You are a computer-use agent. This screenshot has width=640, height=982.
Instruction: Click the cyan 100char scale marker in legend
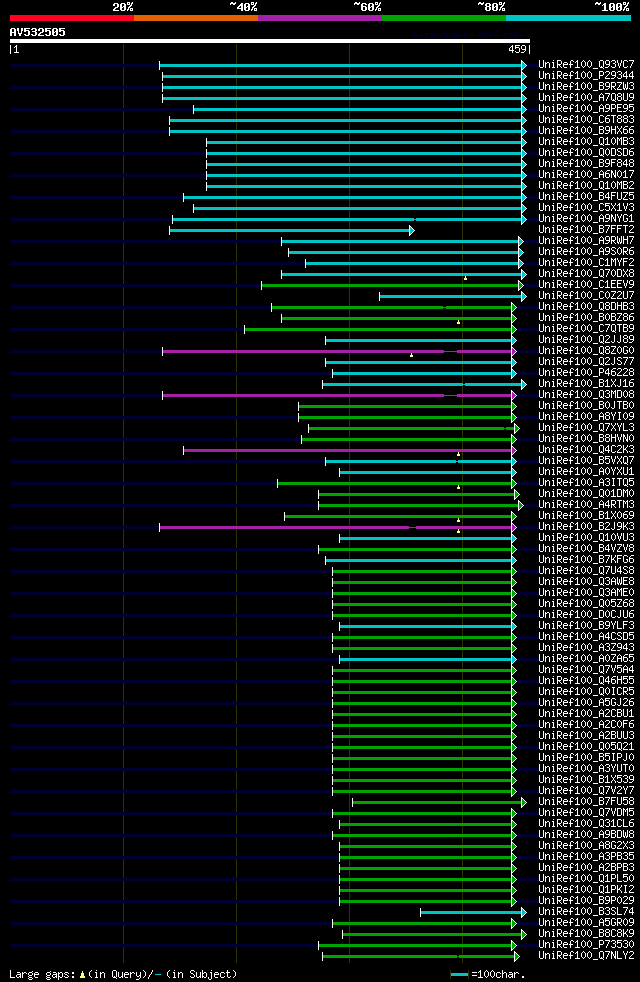click(x=460, y=974)
